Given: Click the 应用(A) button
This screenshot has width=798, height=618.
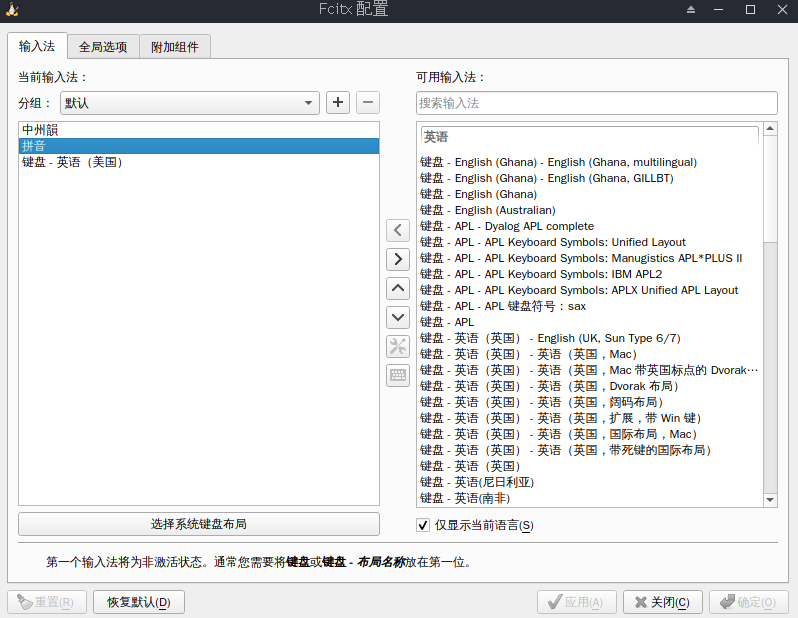Looking at the screenshot, I should pyautogui.click(x=577, y=602).
